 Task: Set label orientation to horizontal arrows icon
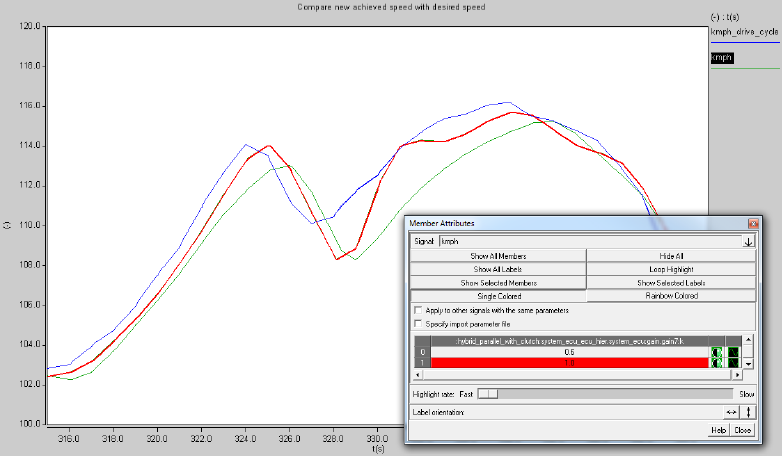[731, 412]
